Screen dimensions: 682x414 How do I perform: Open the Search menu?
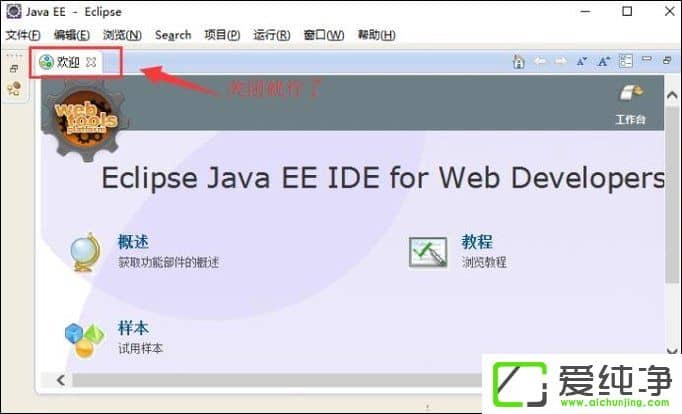[x=173, y=35]
